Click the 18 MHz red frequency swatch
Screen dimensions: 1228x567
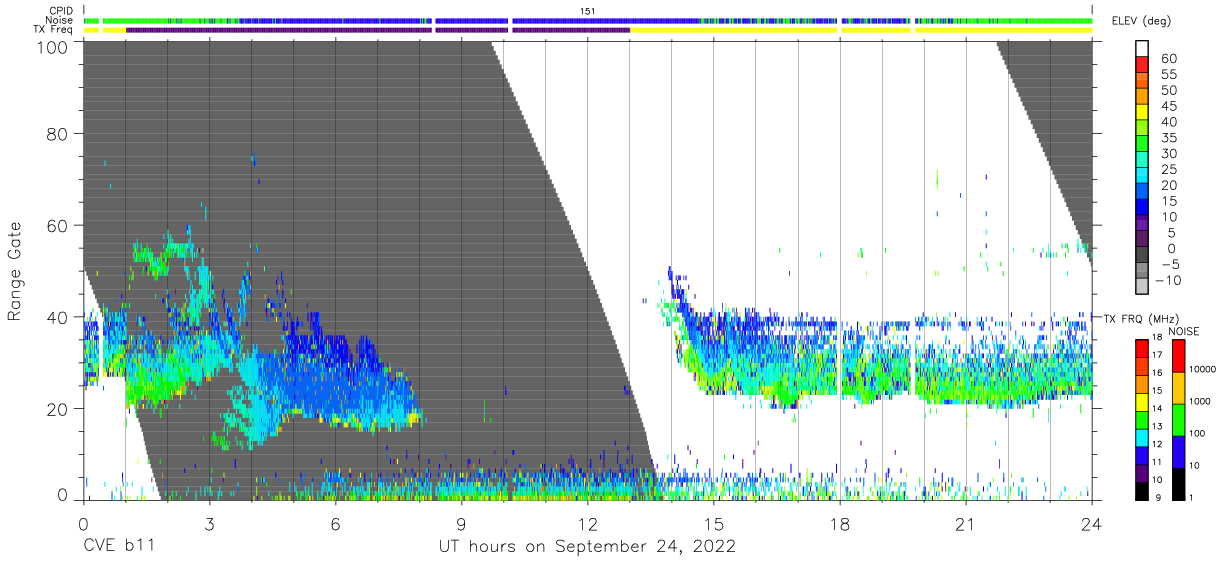1142,349
